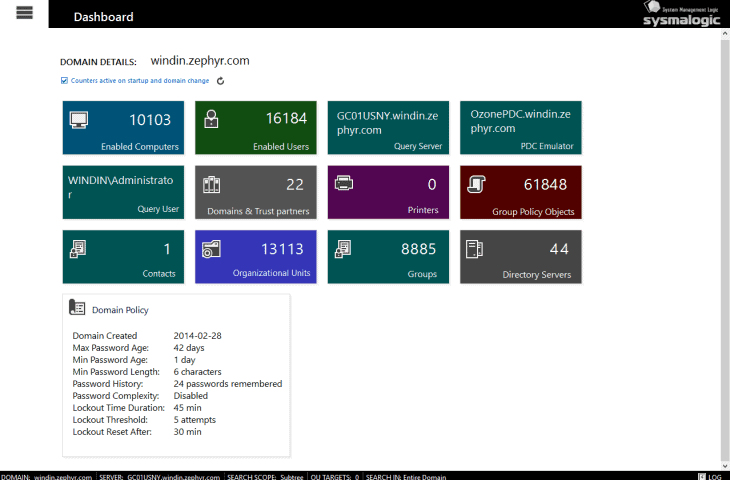Screen dimensions: 730x480
Task: Click the Domain Policy card icon
Action: click(77, 308)
